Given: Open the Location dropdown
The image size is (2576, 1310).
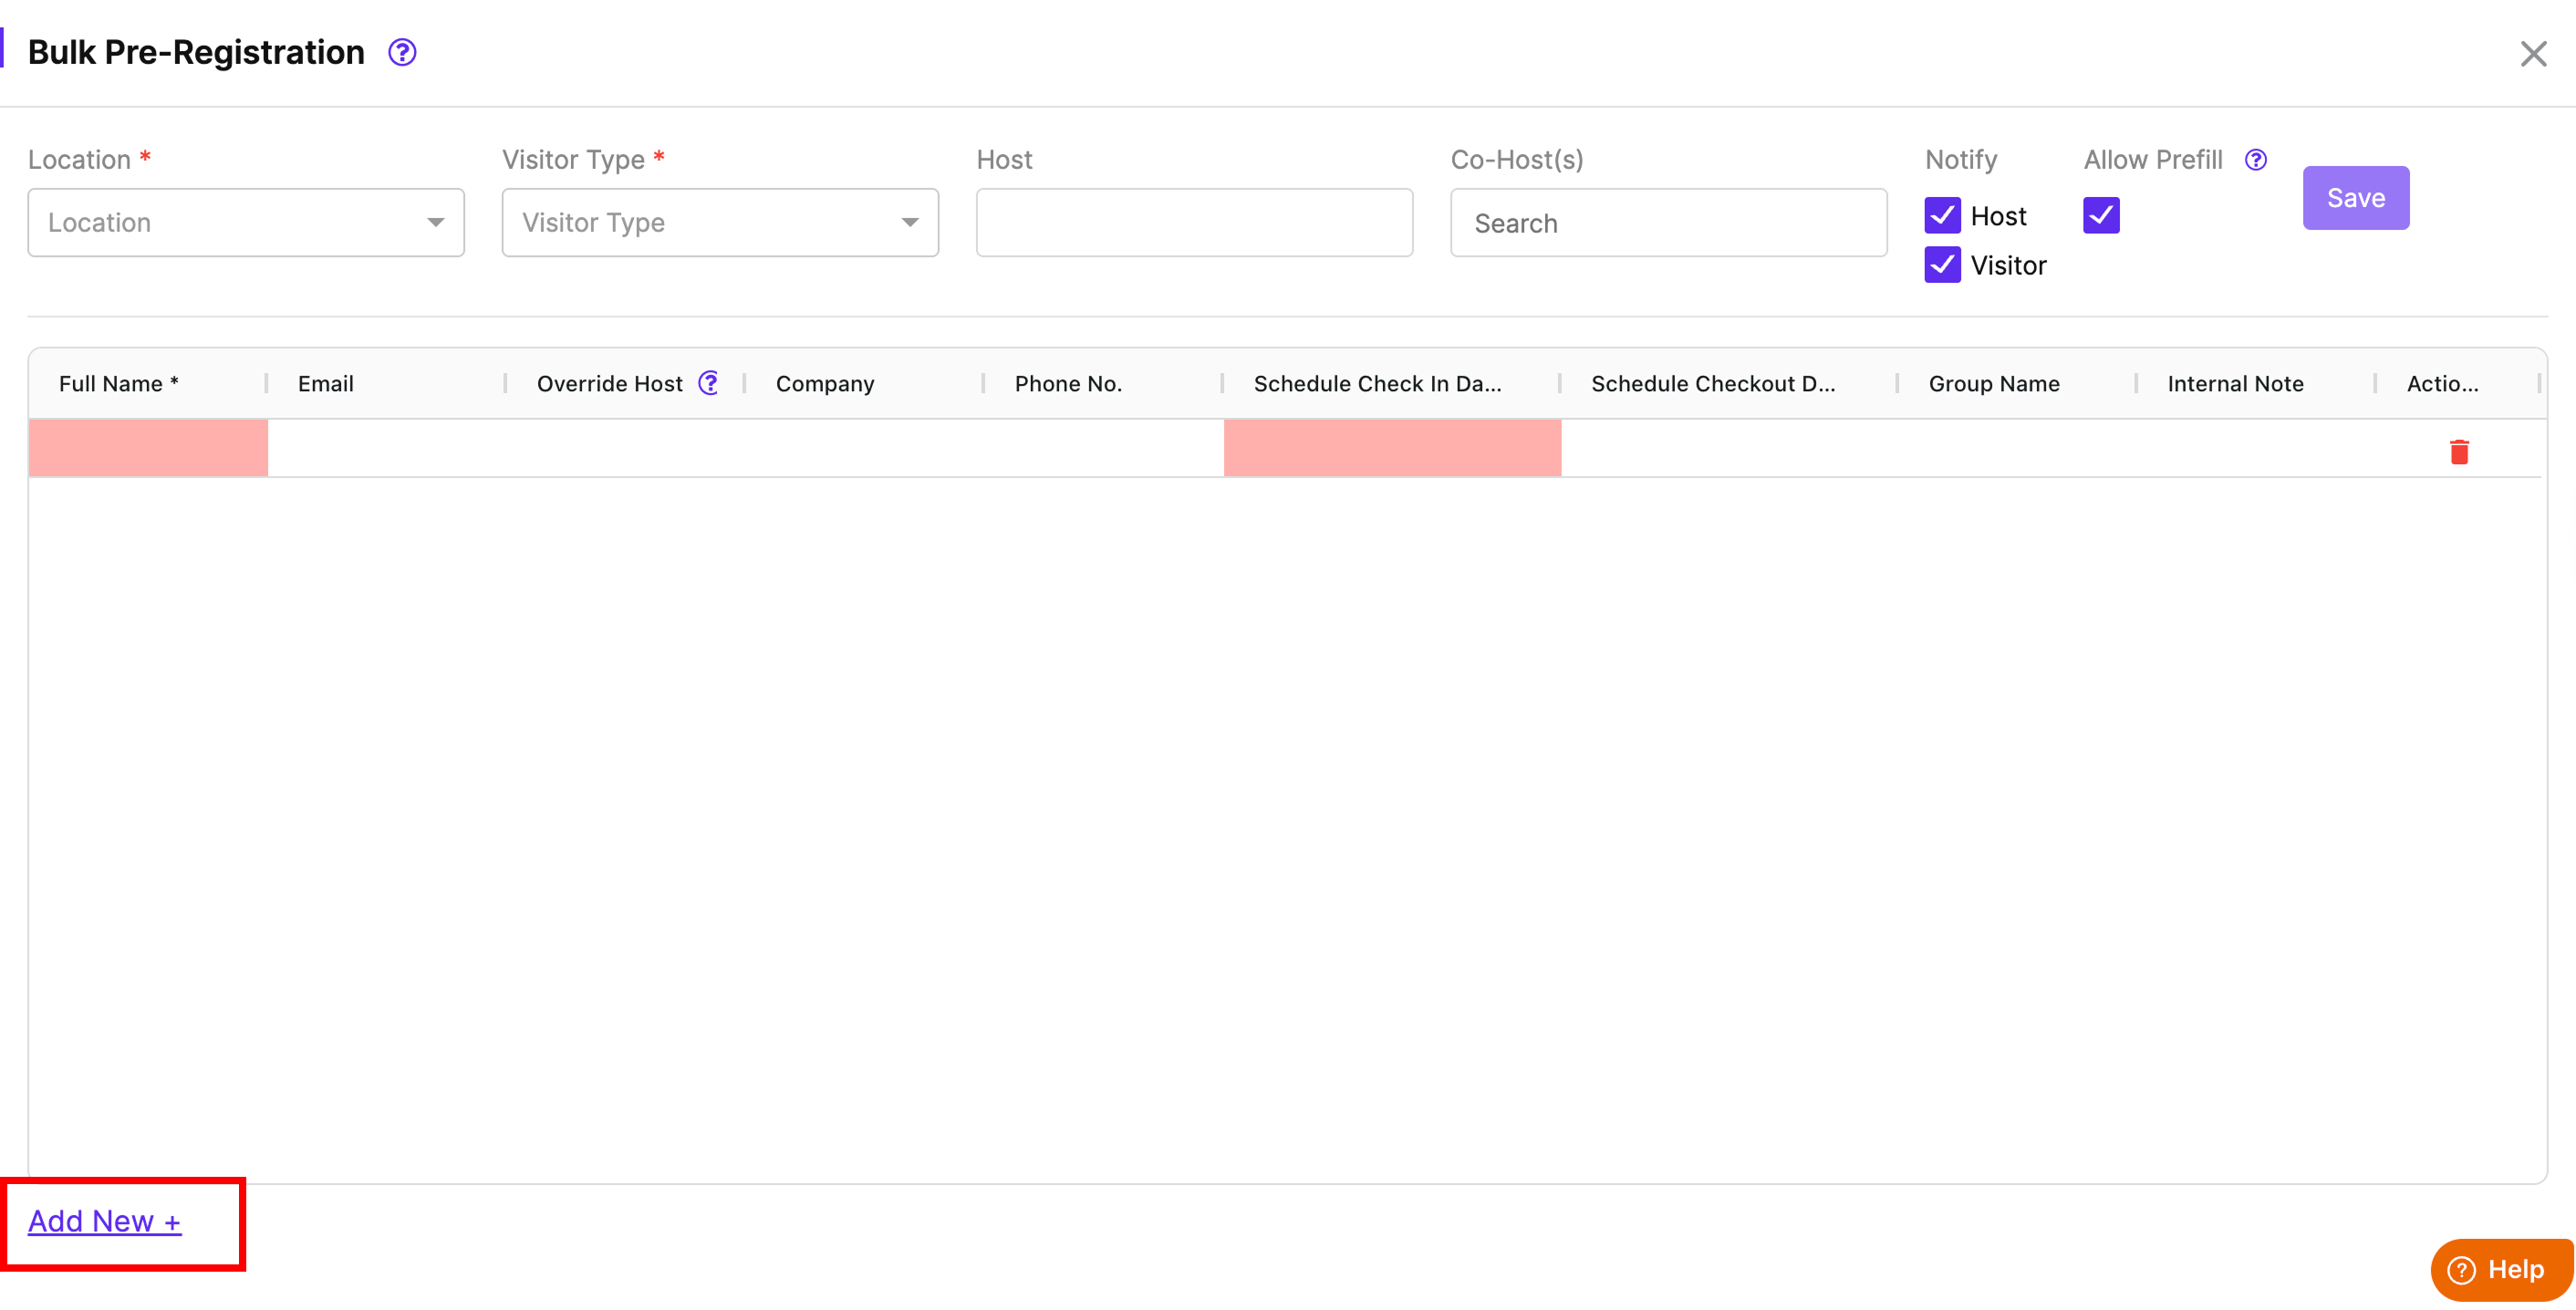Looking at the screenshot, I should tap(246, 223).
